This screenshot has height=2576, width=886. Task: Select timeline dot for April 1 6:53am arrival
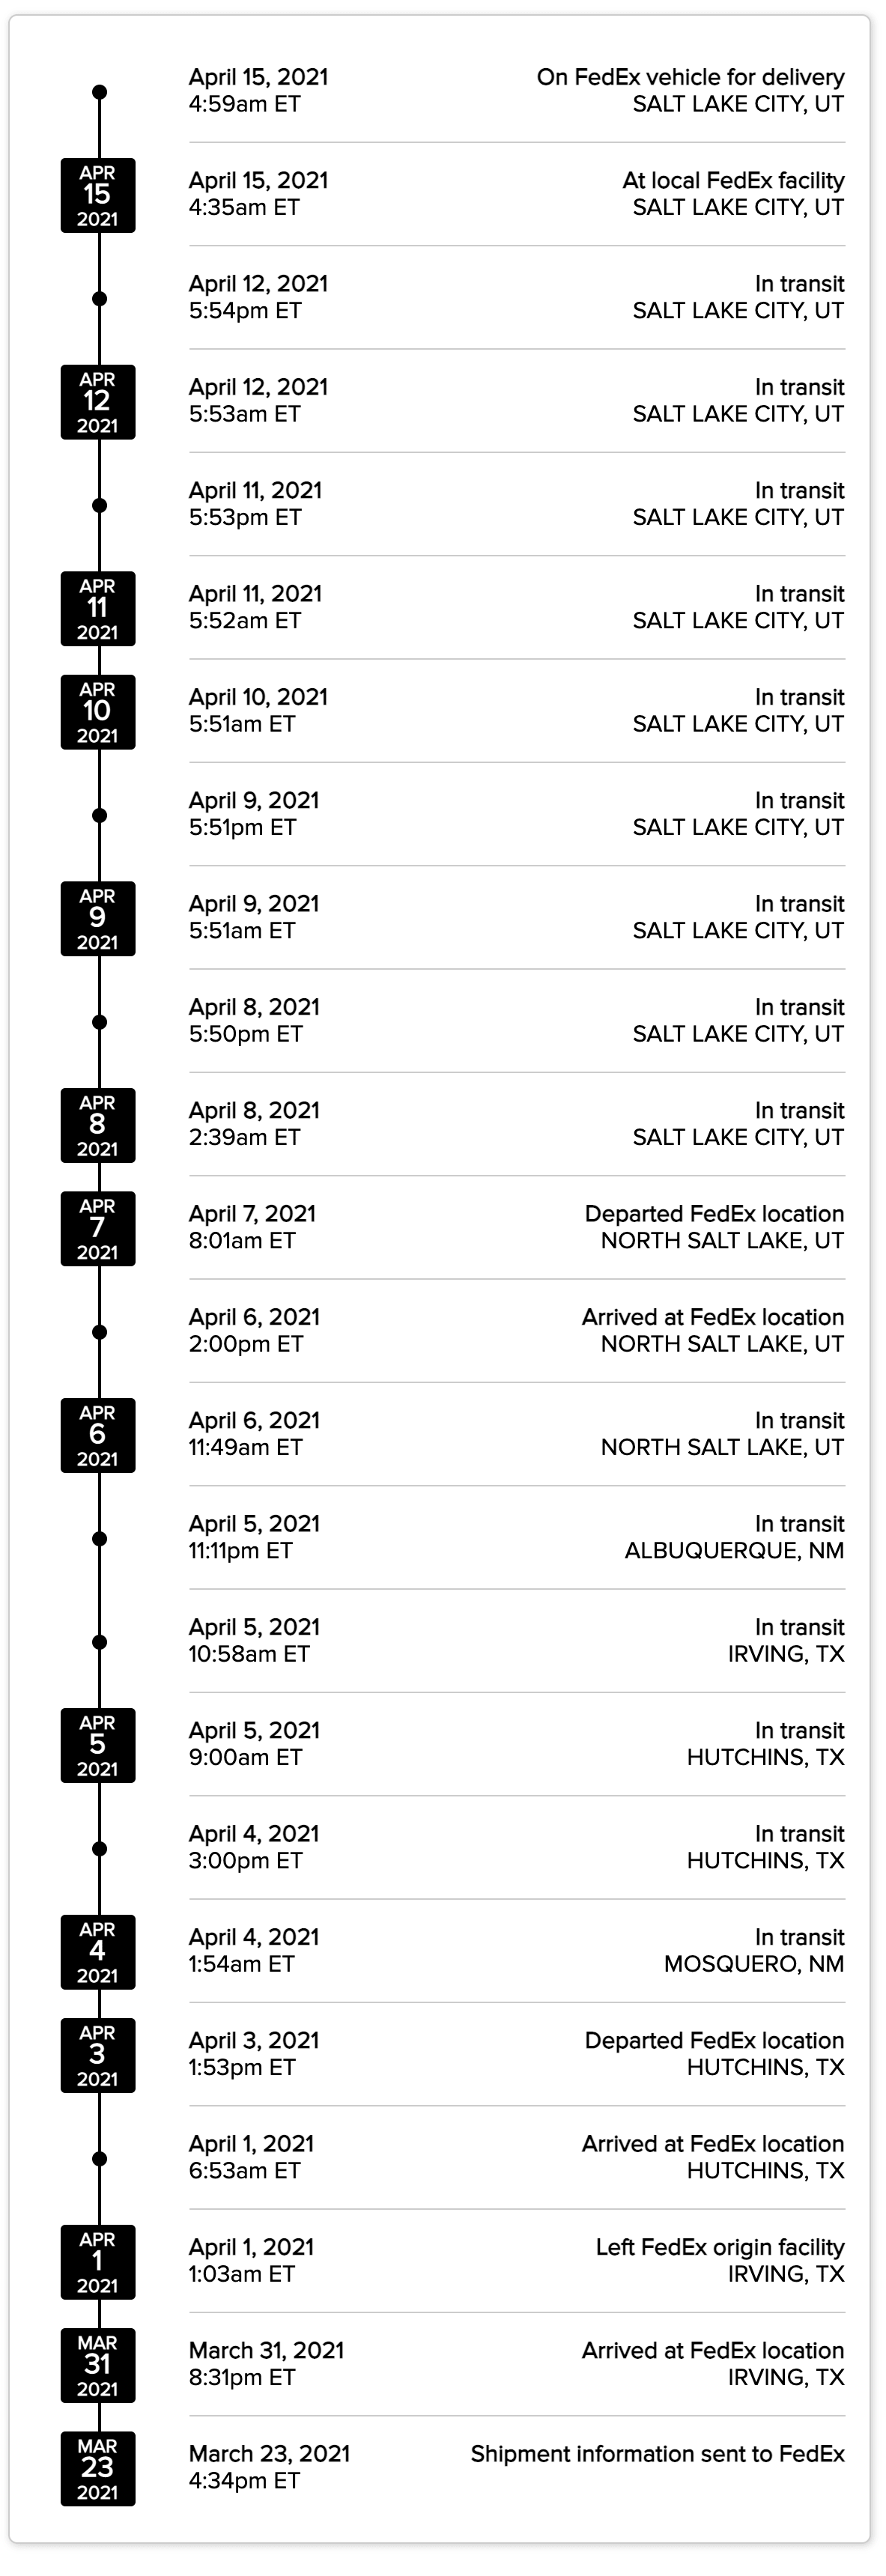point(99,2159)
